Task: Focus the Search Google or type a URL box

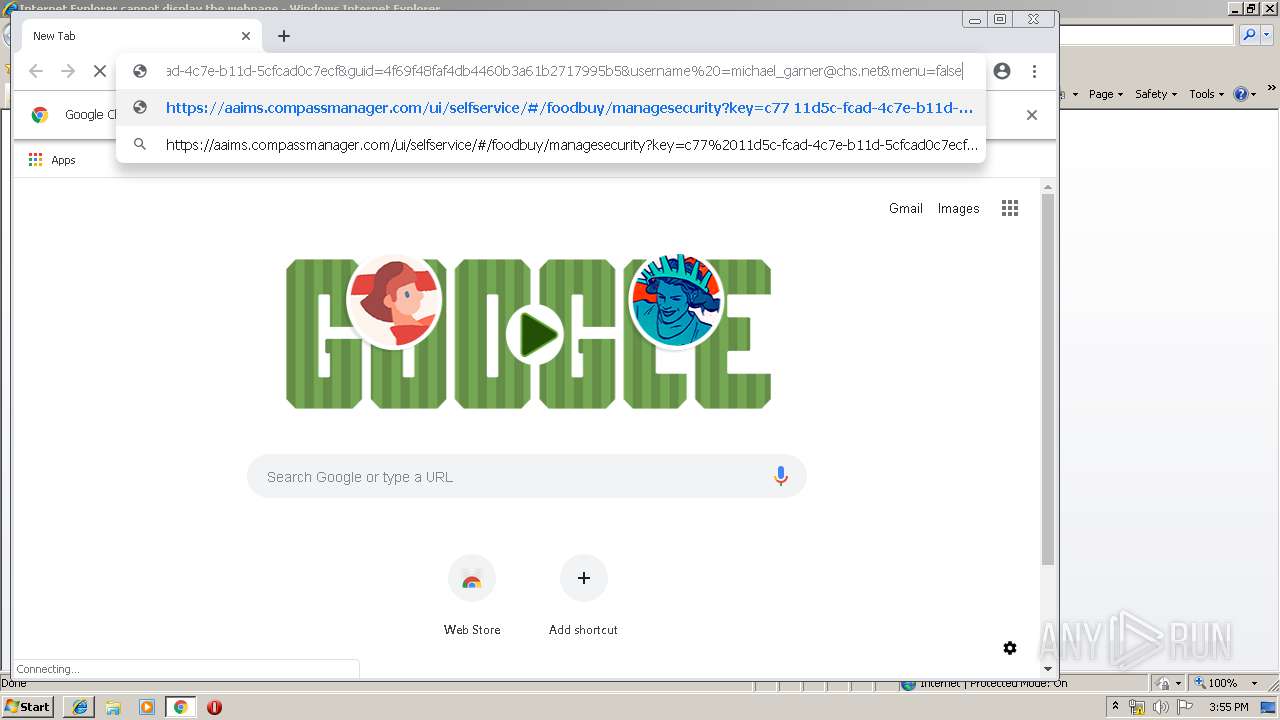Action: point(526,477)
